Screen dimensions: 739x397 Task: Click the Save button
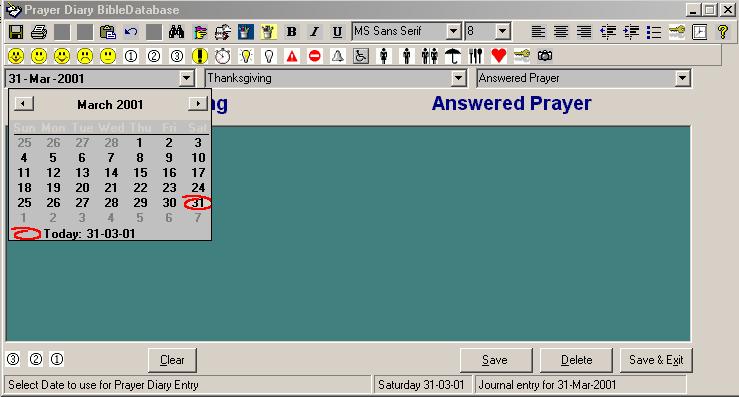tap(496, 360)
